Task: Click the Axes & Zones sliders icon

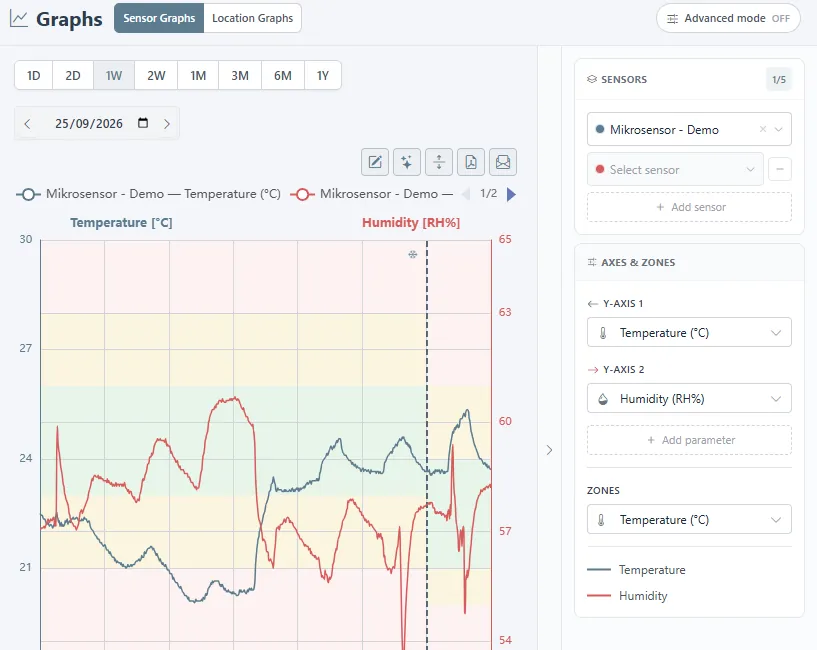Action: coord(592,262)
